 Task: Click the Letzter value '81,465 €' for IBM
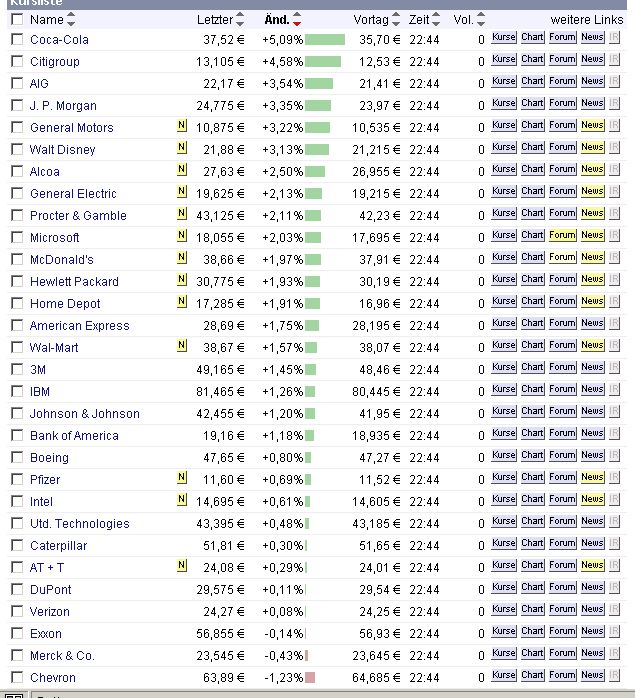click(x=220, y=392)
